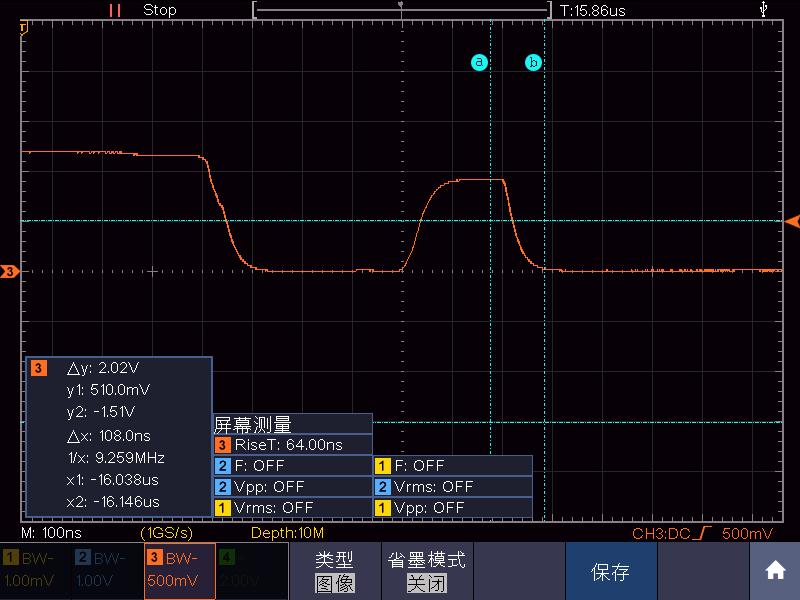The image size is (800, 600).
Task: Click the 保存 save button
Action: click(611, 570)
